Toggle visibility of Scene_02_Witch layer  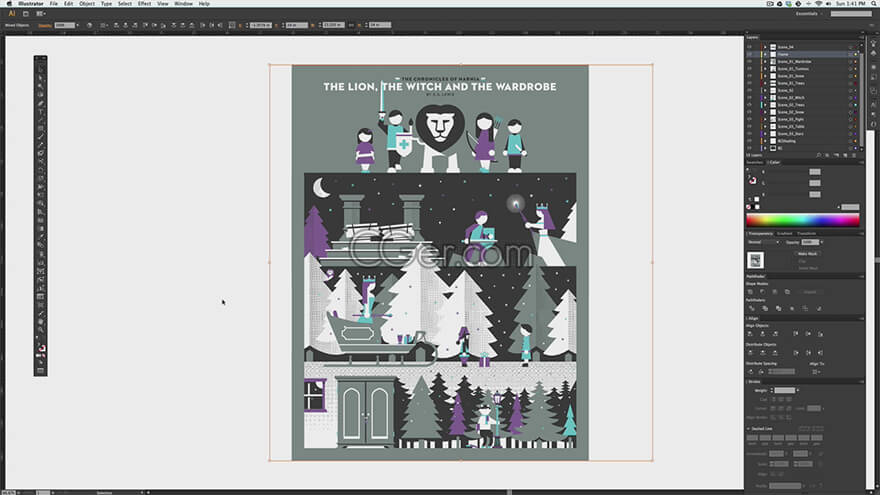pos(749,98)
